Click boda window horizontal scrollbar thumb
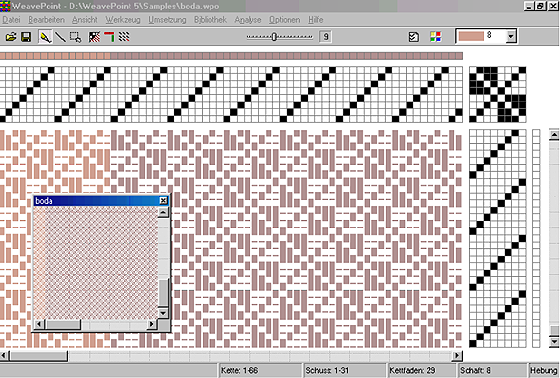The width and height of the screenshot is (560, 378). 62,324
